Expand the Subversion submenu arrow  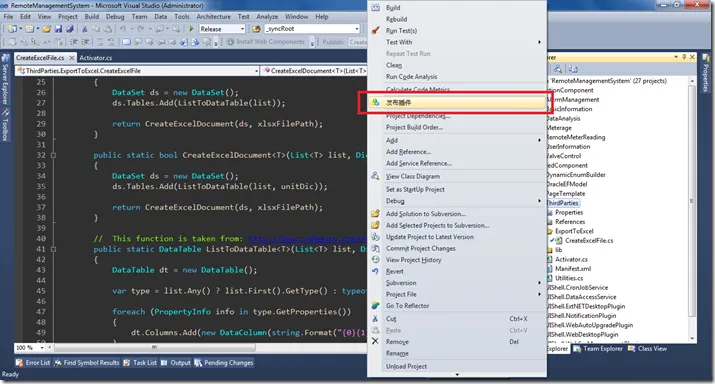539,283
